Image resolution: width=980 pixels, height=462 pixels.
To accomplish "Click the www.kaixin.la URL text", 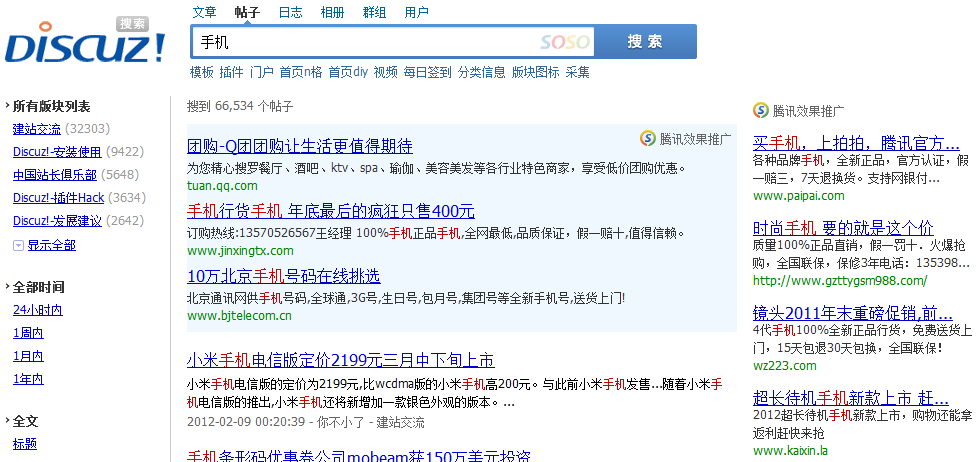I will (791, 451).
